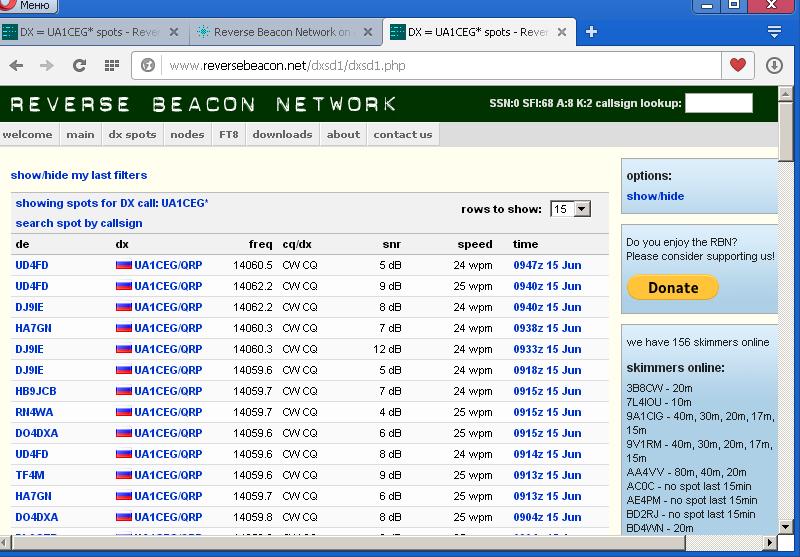The height and width of the screenshot is (557, 800).
Task: Go back with the browser back arrow
Action: click(x=16, y=66)
